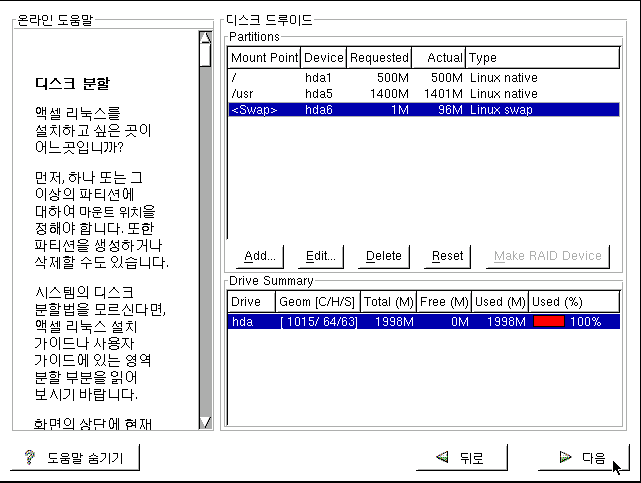
Task: Click the Make RAID Device button
Action: click(x=549, y=256)
